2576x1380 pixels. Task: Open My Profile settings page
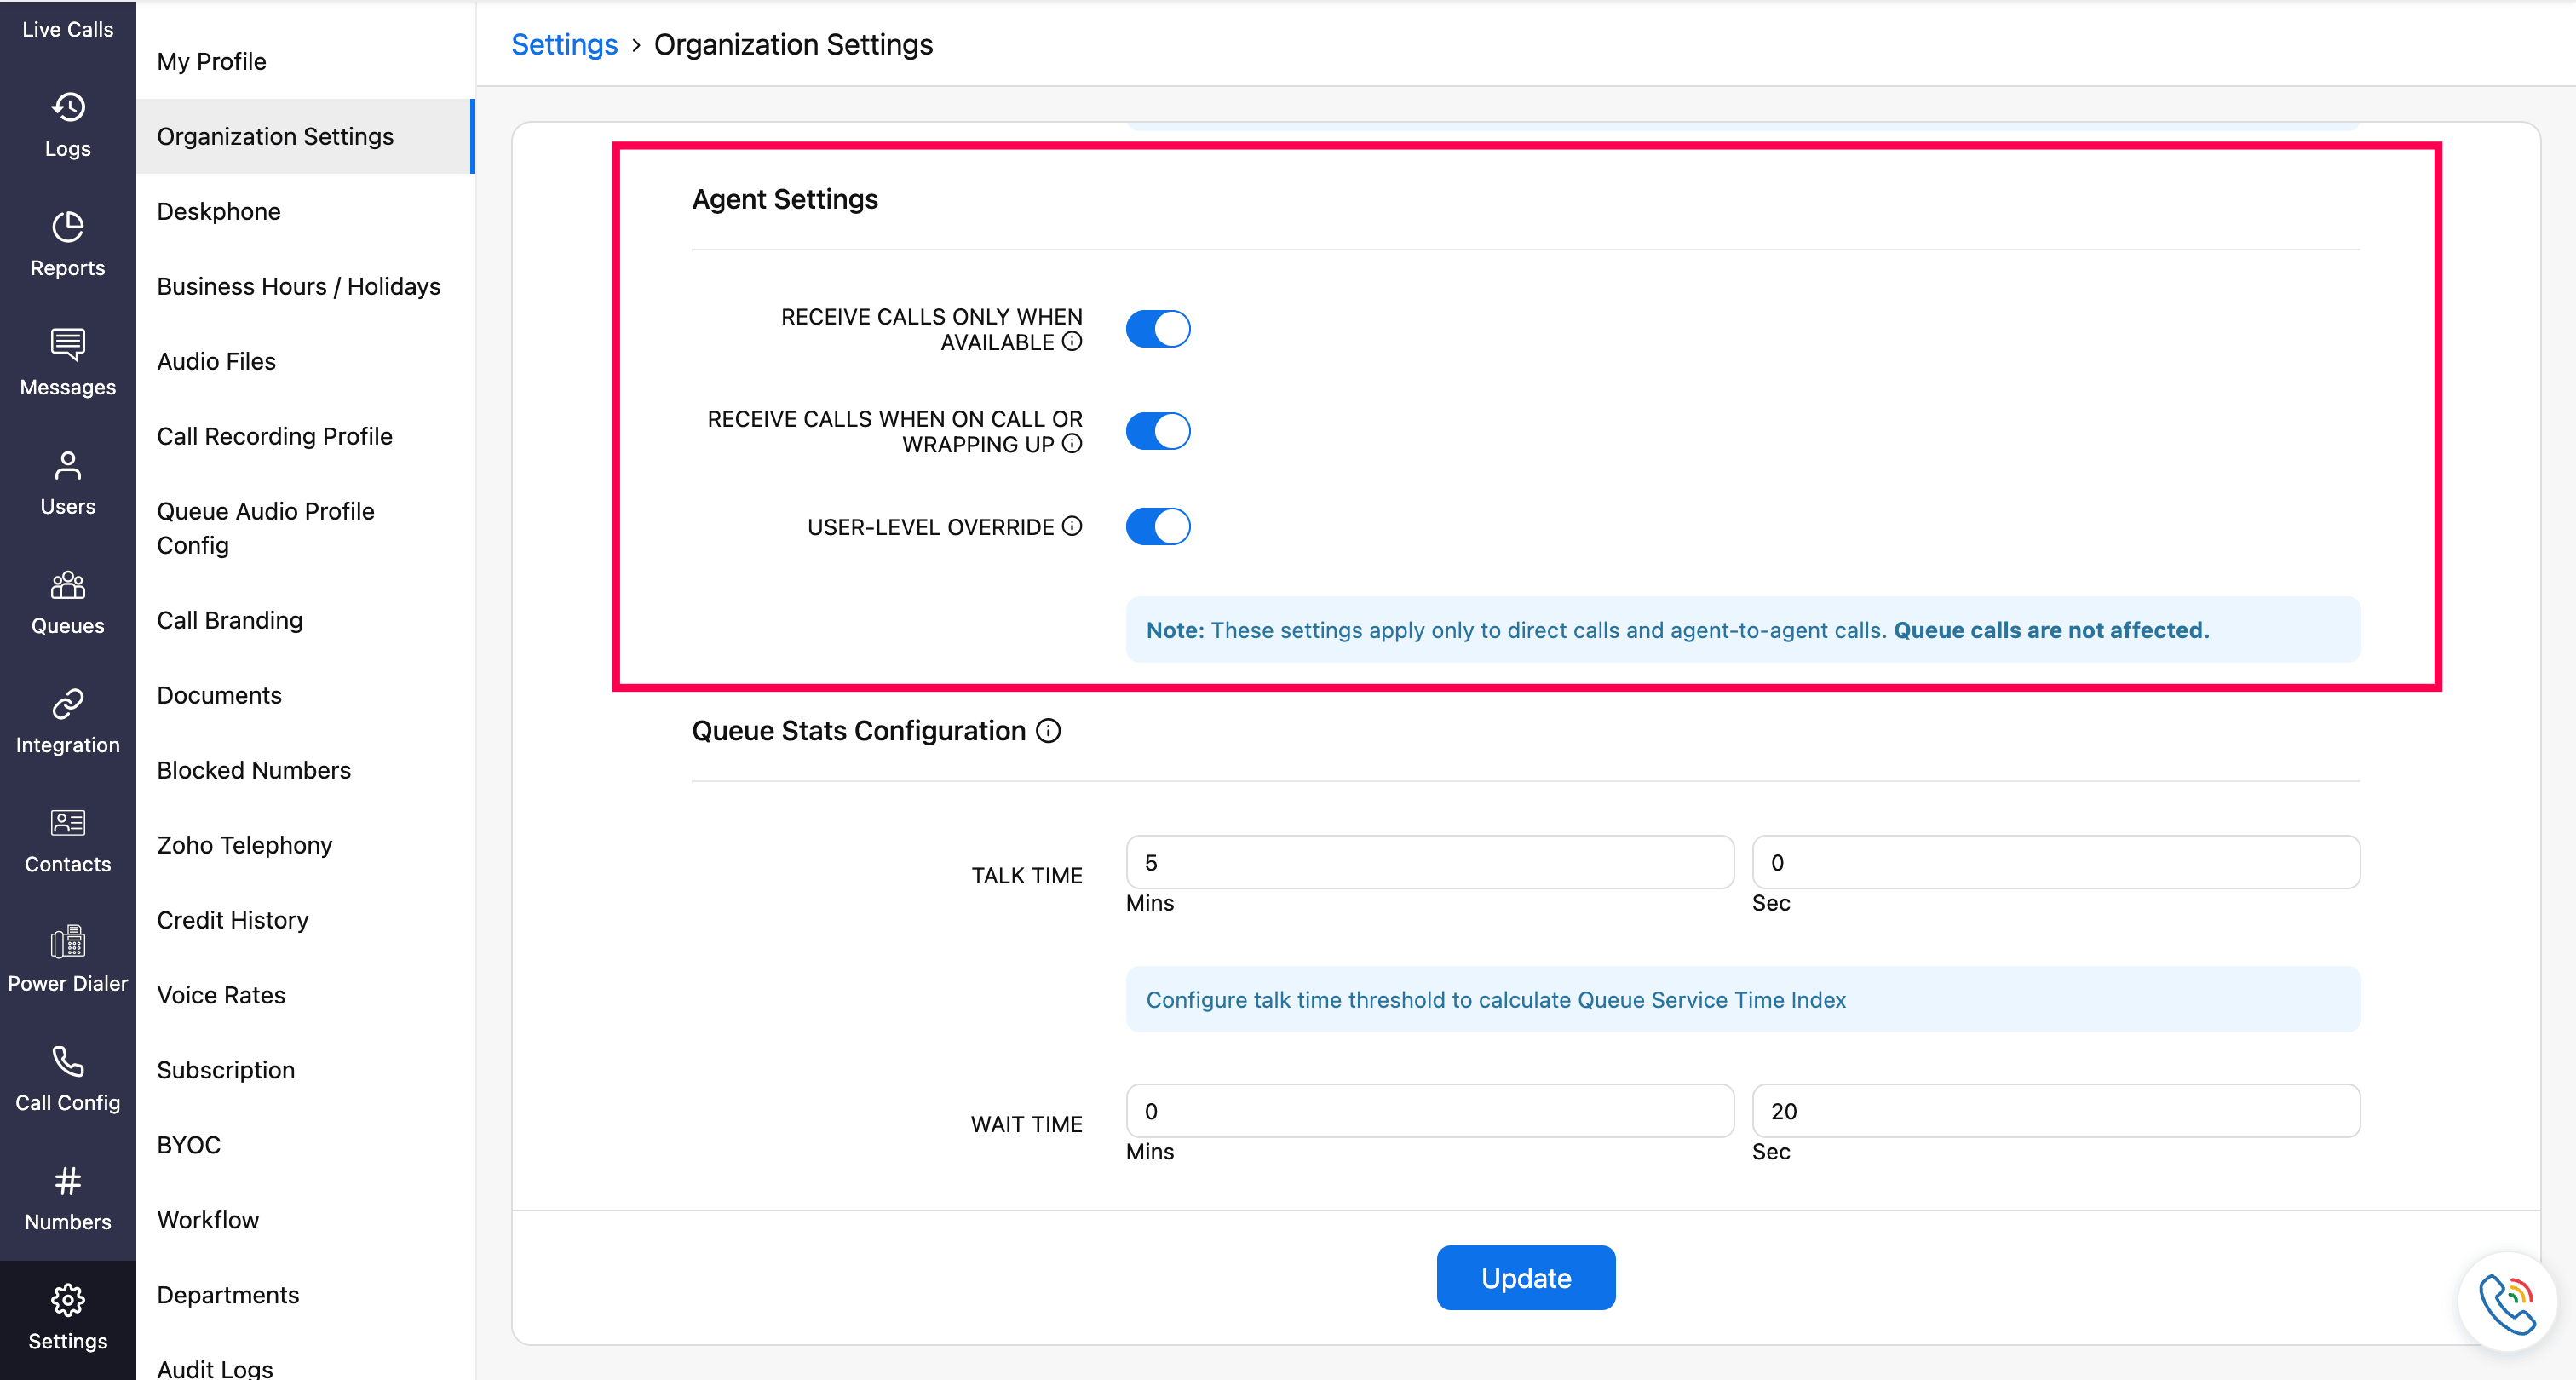[x=212, y=61]
